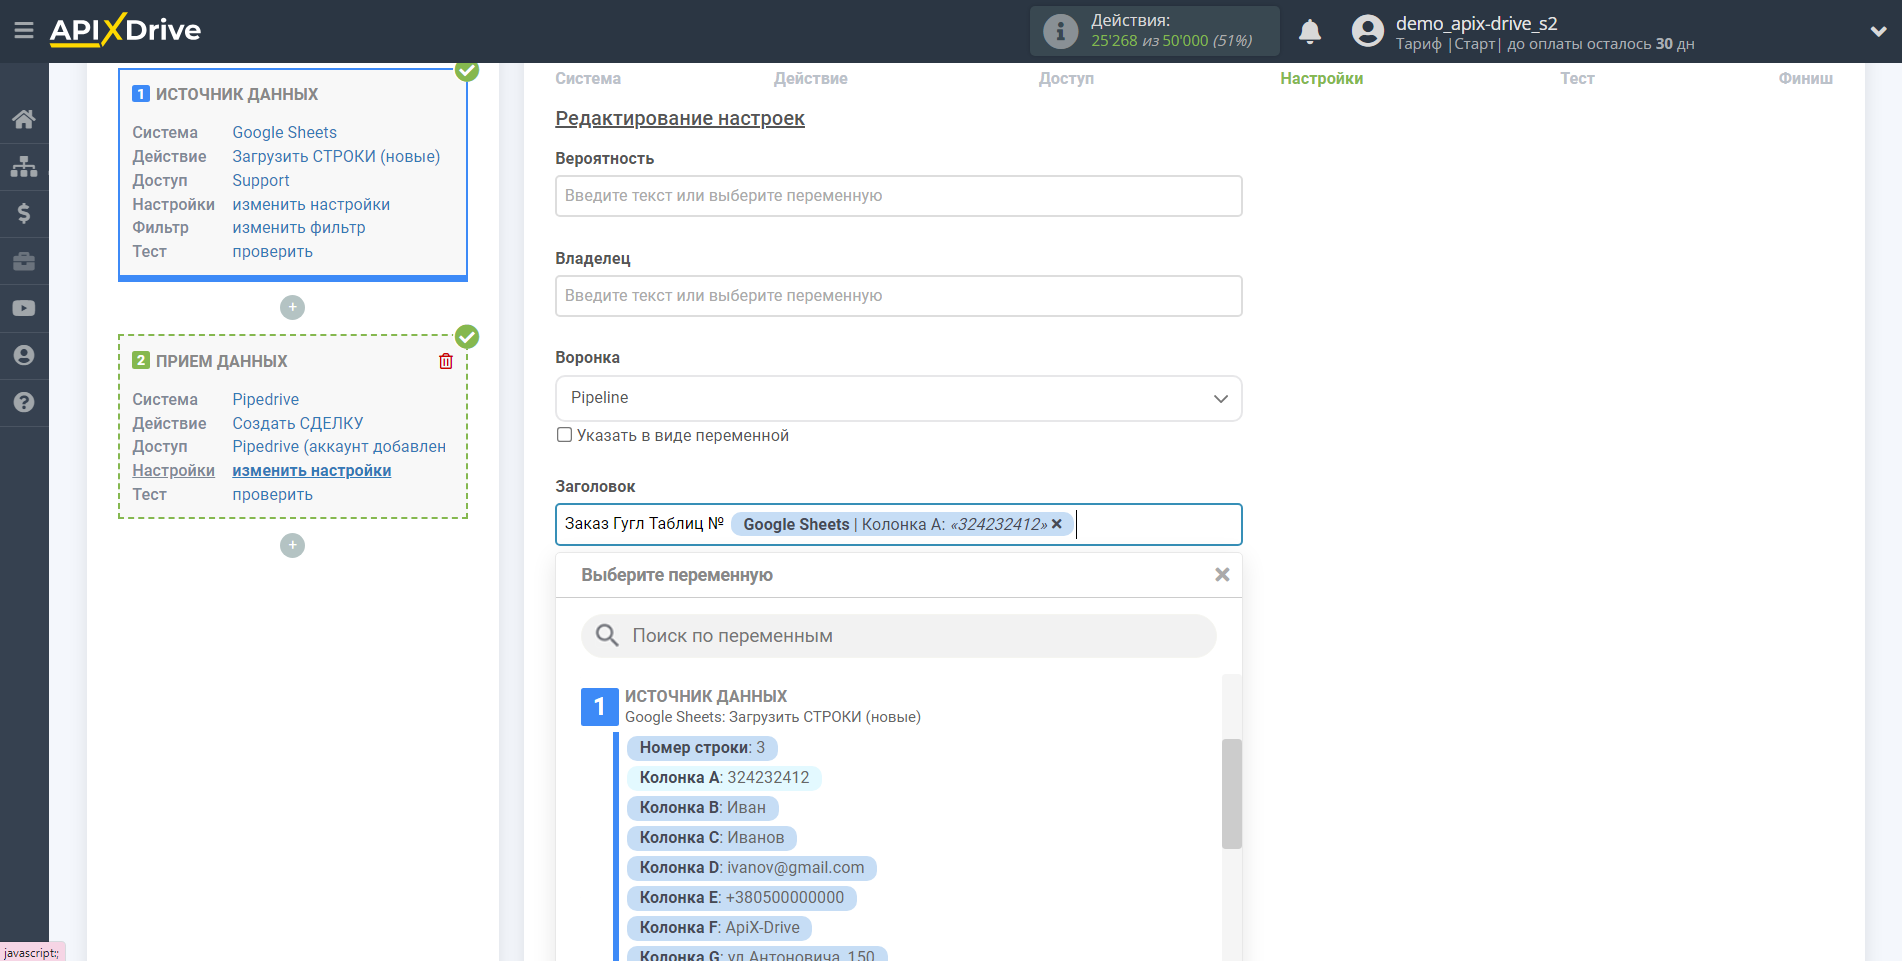Remove Google Sheets Колонка A variable tag
1902x961 pixels.
[1056, 524]
